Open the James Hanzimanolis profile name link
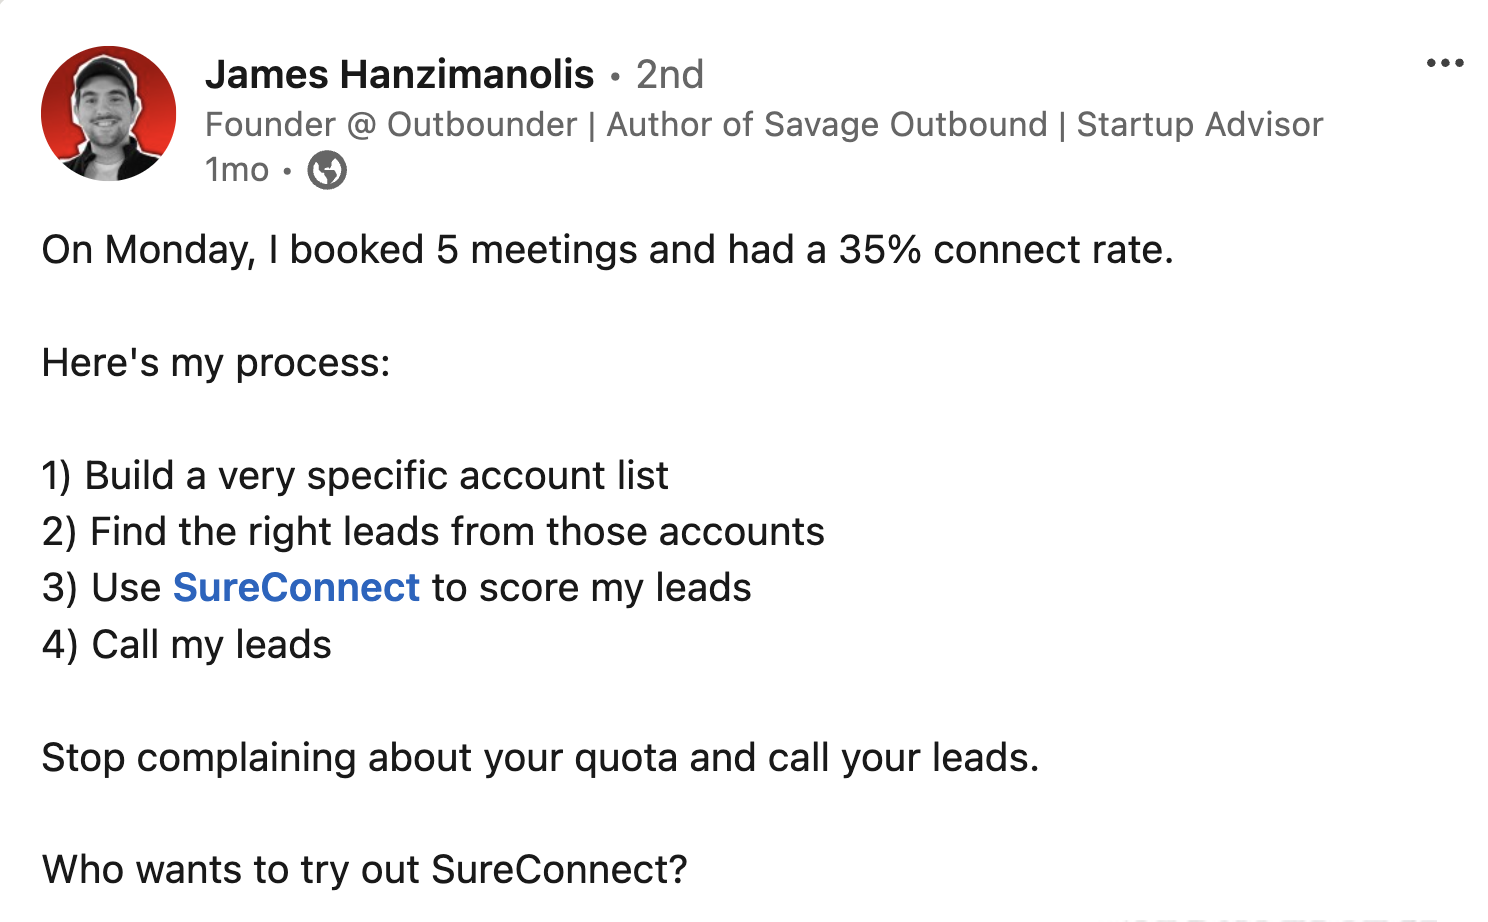 (399, 75)
